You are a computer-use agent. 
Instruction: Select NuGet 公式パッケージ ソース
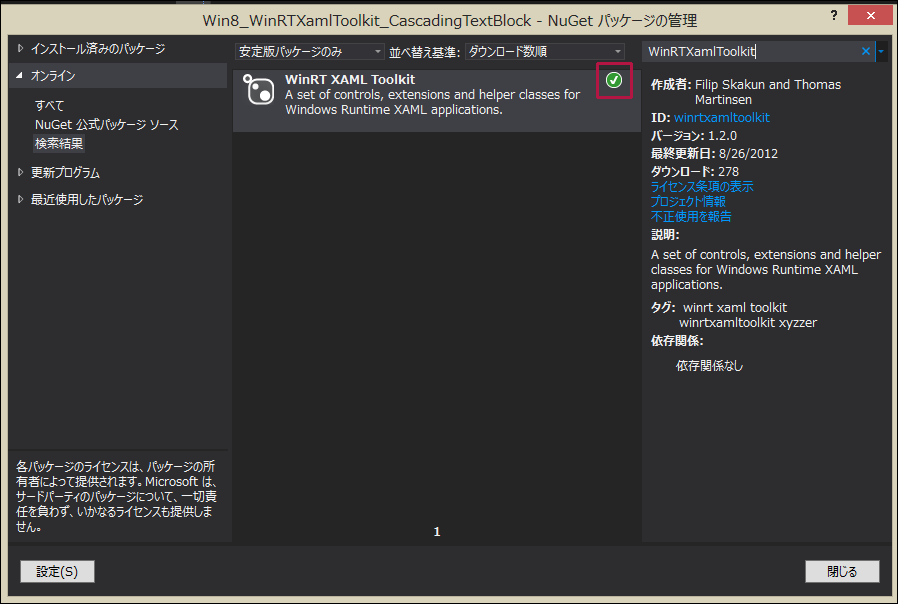coord(107,124)
